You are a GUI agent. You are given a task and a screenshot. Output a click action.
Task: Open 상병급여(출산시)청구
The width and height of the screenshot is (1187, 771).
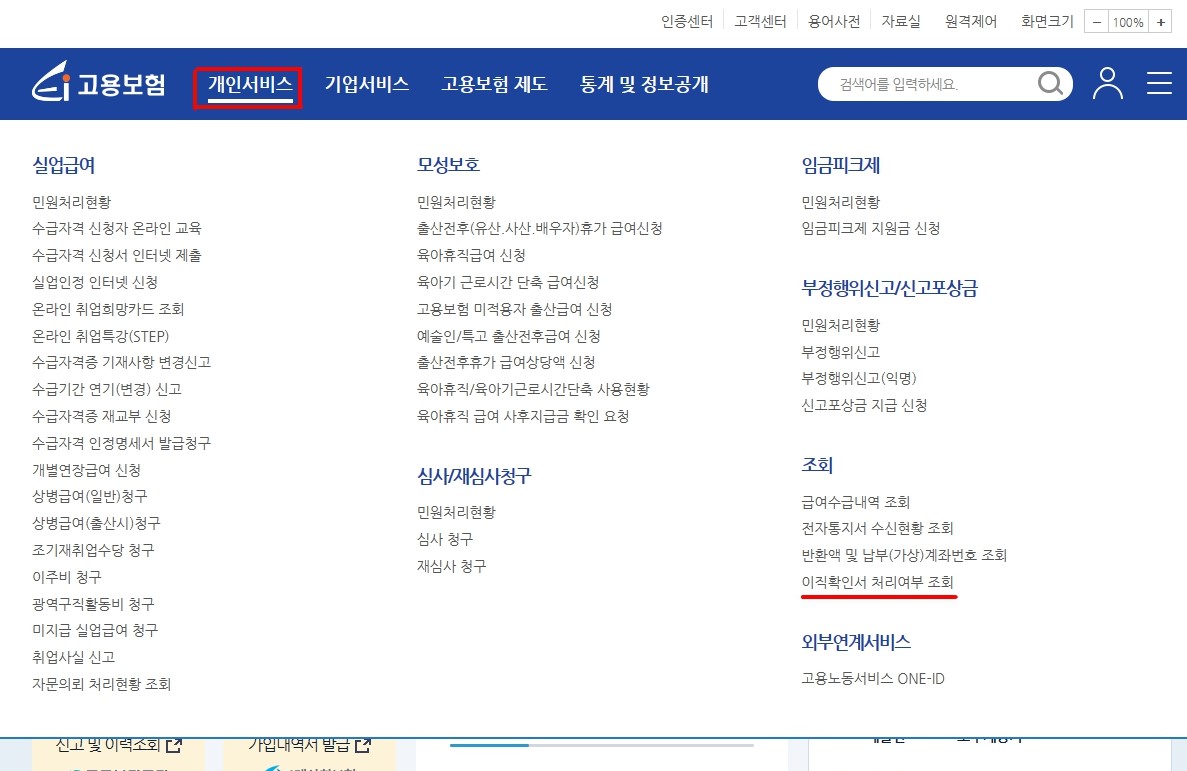(96, 523)
